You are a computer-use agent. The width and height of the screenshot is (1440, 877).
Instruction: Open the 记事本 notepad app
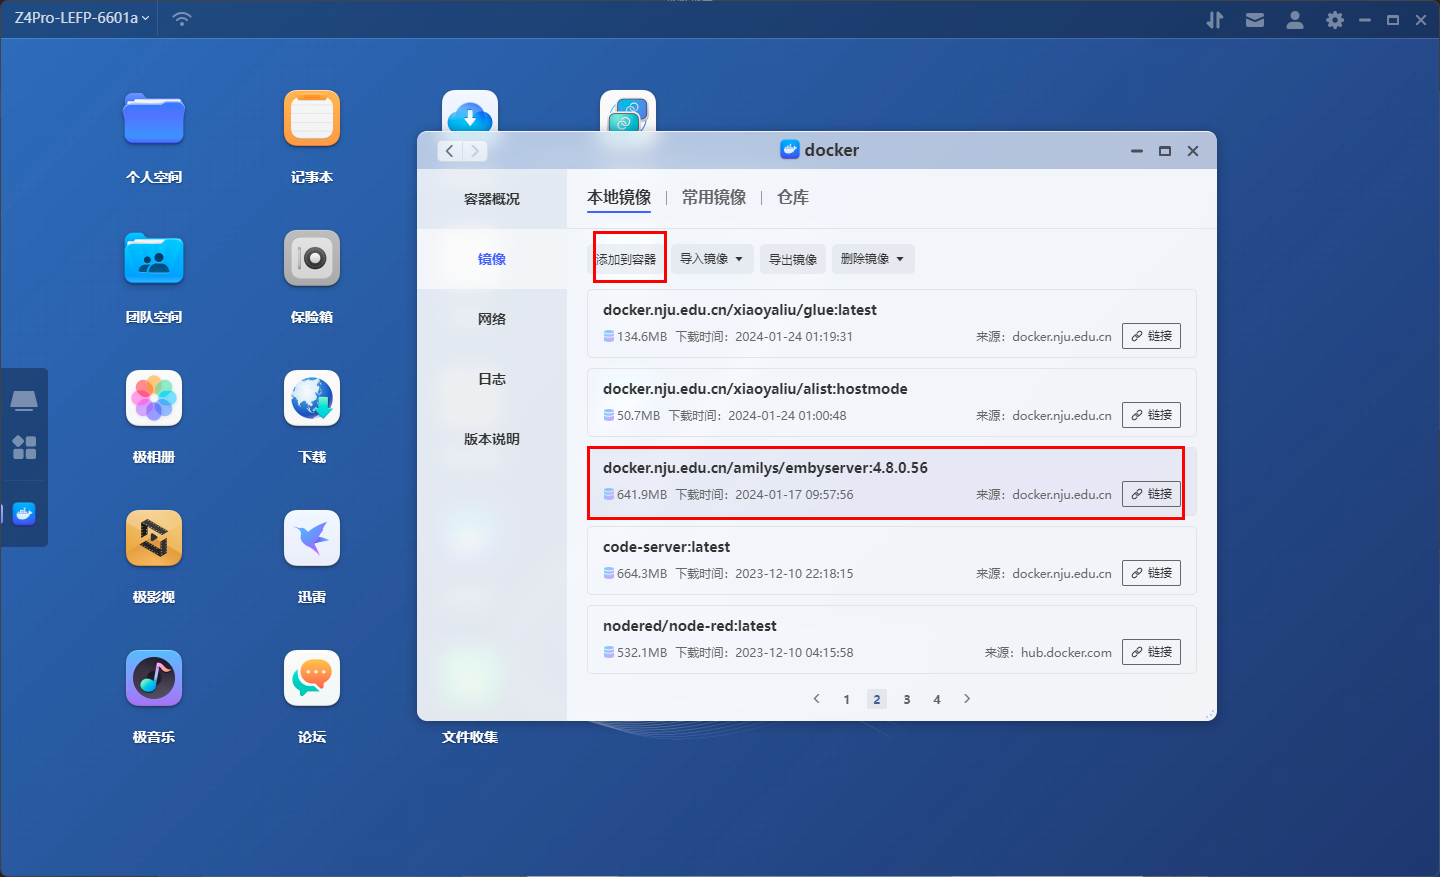coord(312,119)
